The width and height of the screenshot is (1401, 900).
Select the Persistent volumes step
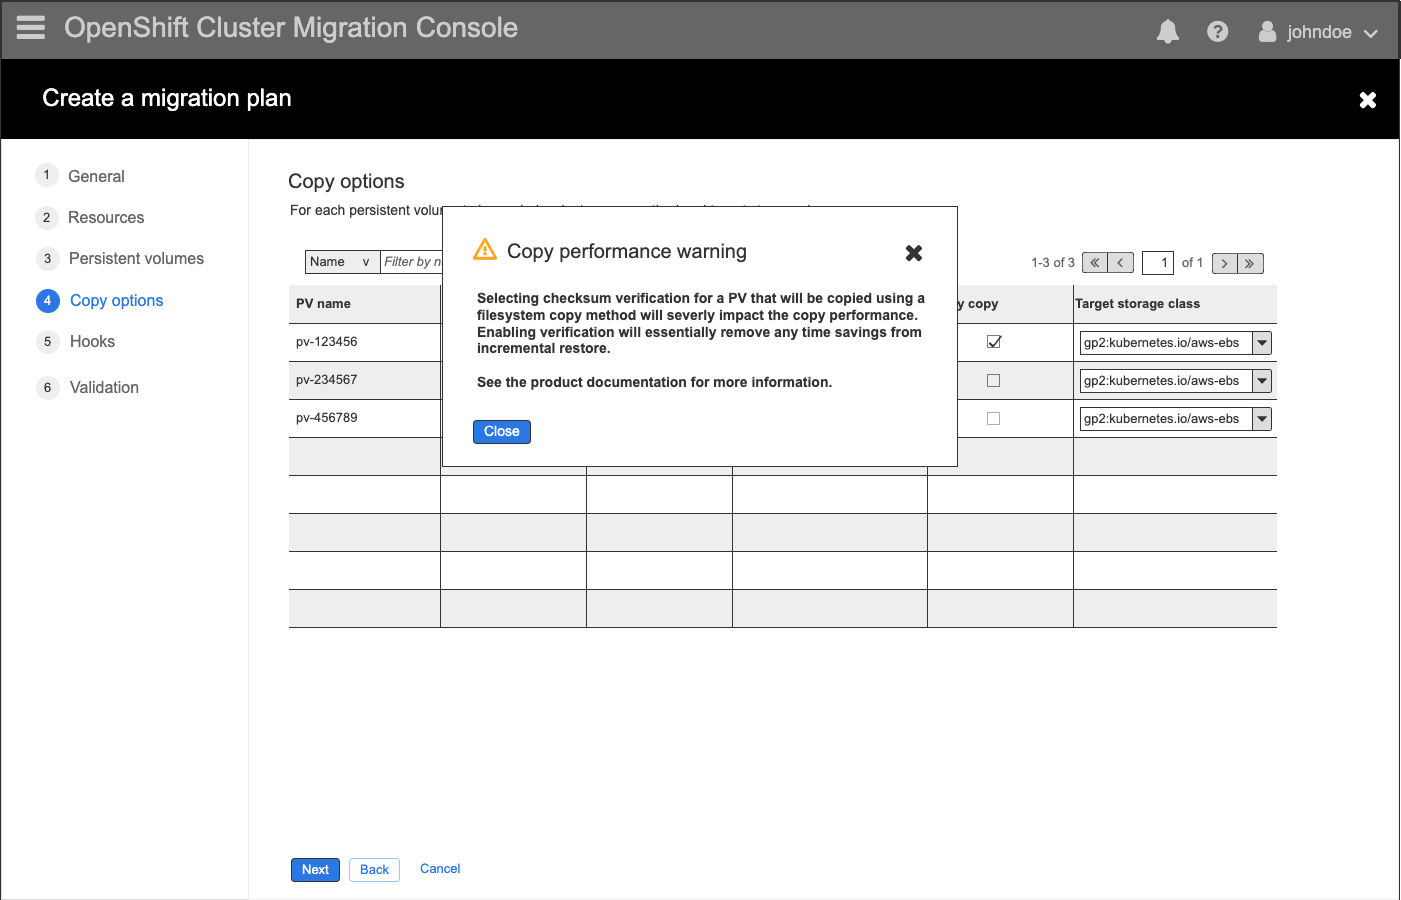(x=135, y=258)
